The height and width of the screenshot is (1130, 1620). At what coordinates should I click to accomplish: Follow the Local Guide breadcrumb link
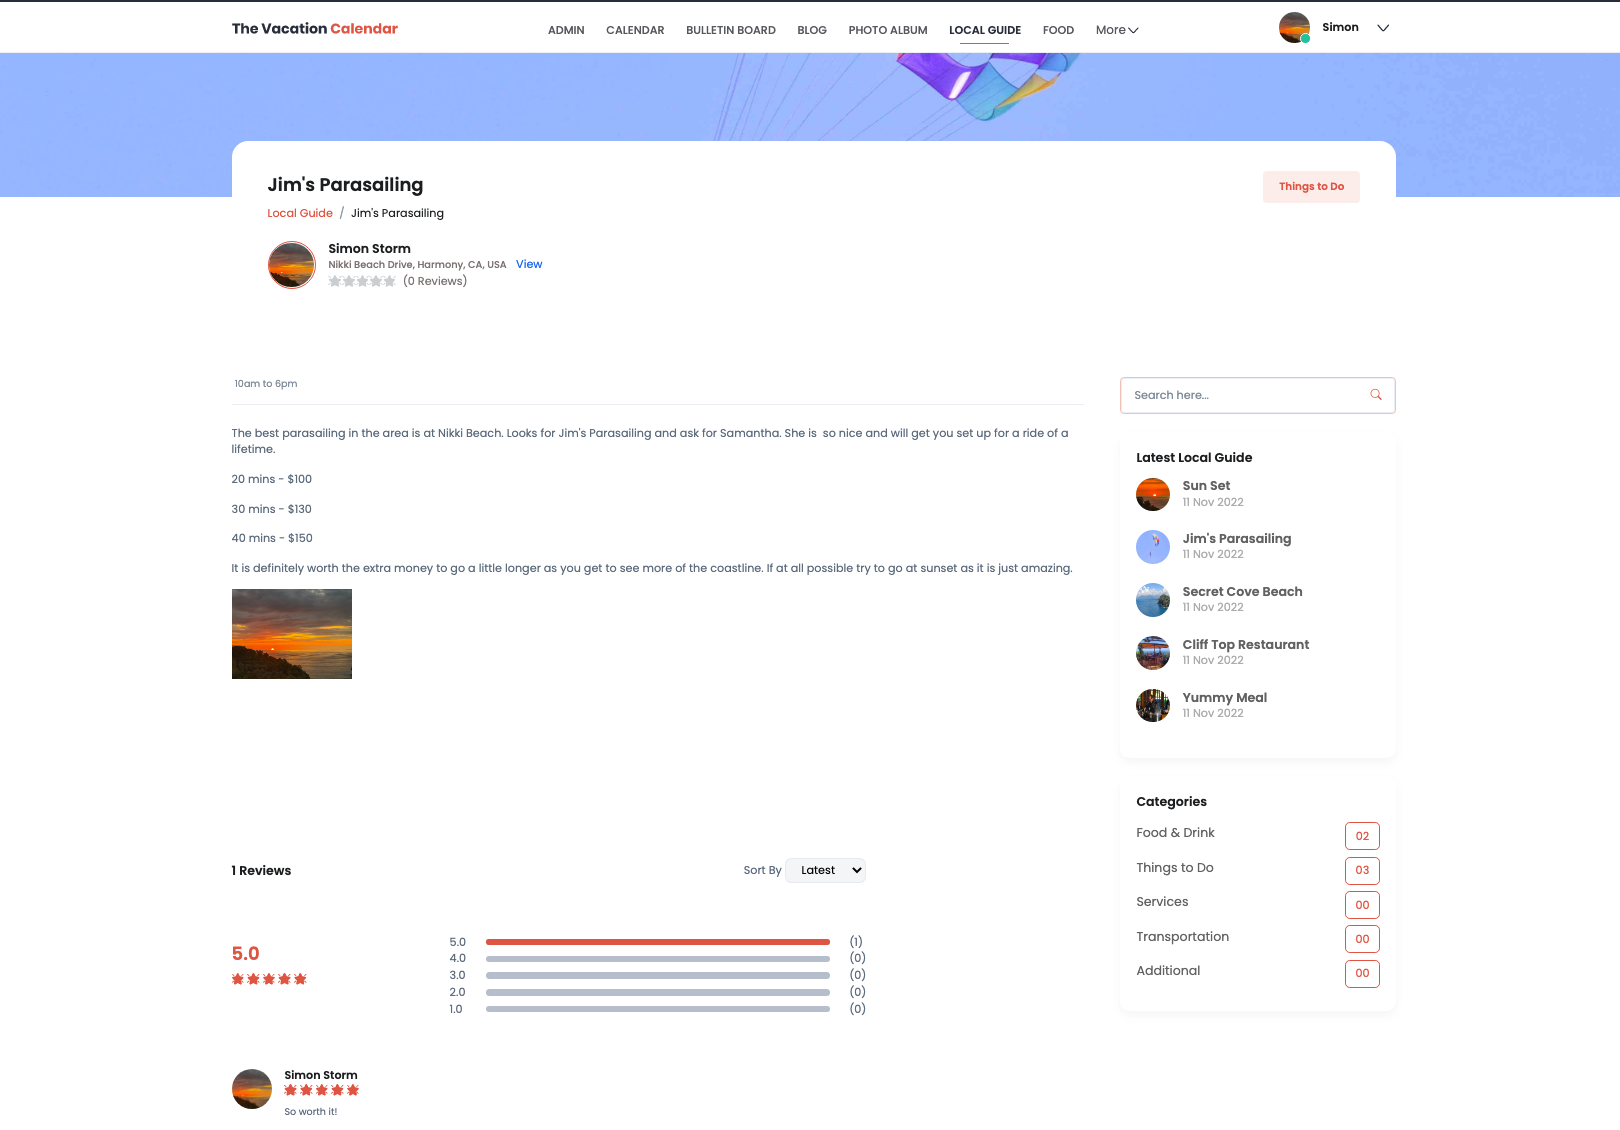click(300, 213)
